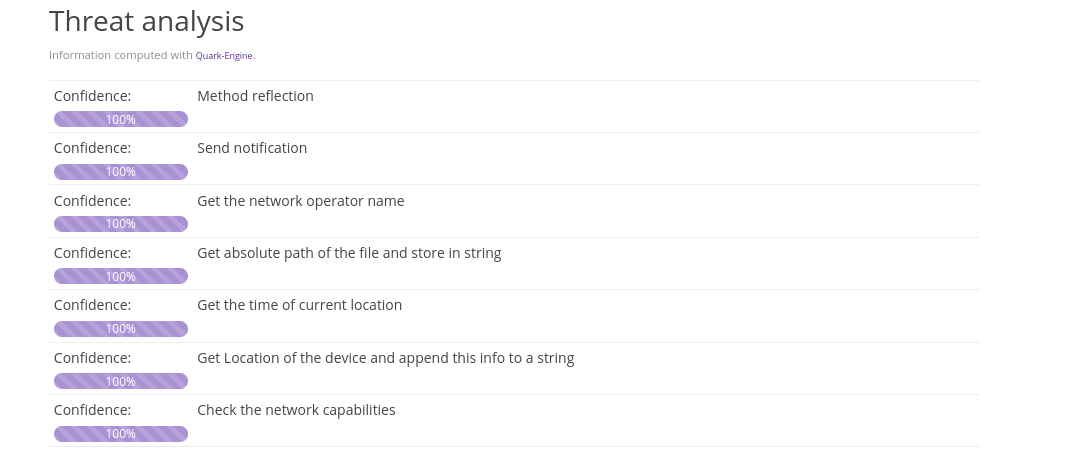Click Get the network operator name

[301, 201]
